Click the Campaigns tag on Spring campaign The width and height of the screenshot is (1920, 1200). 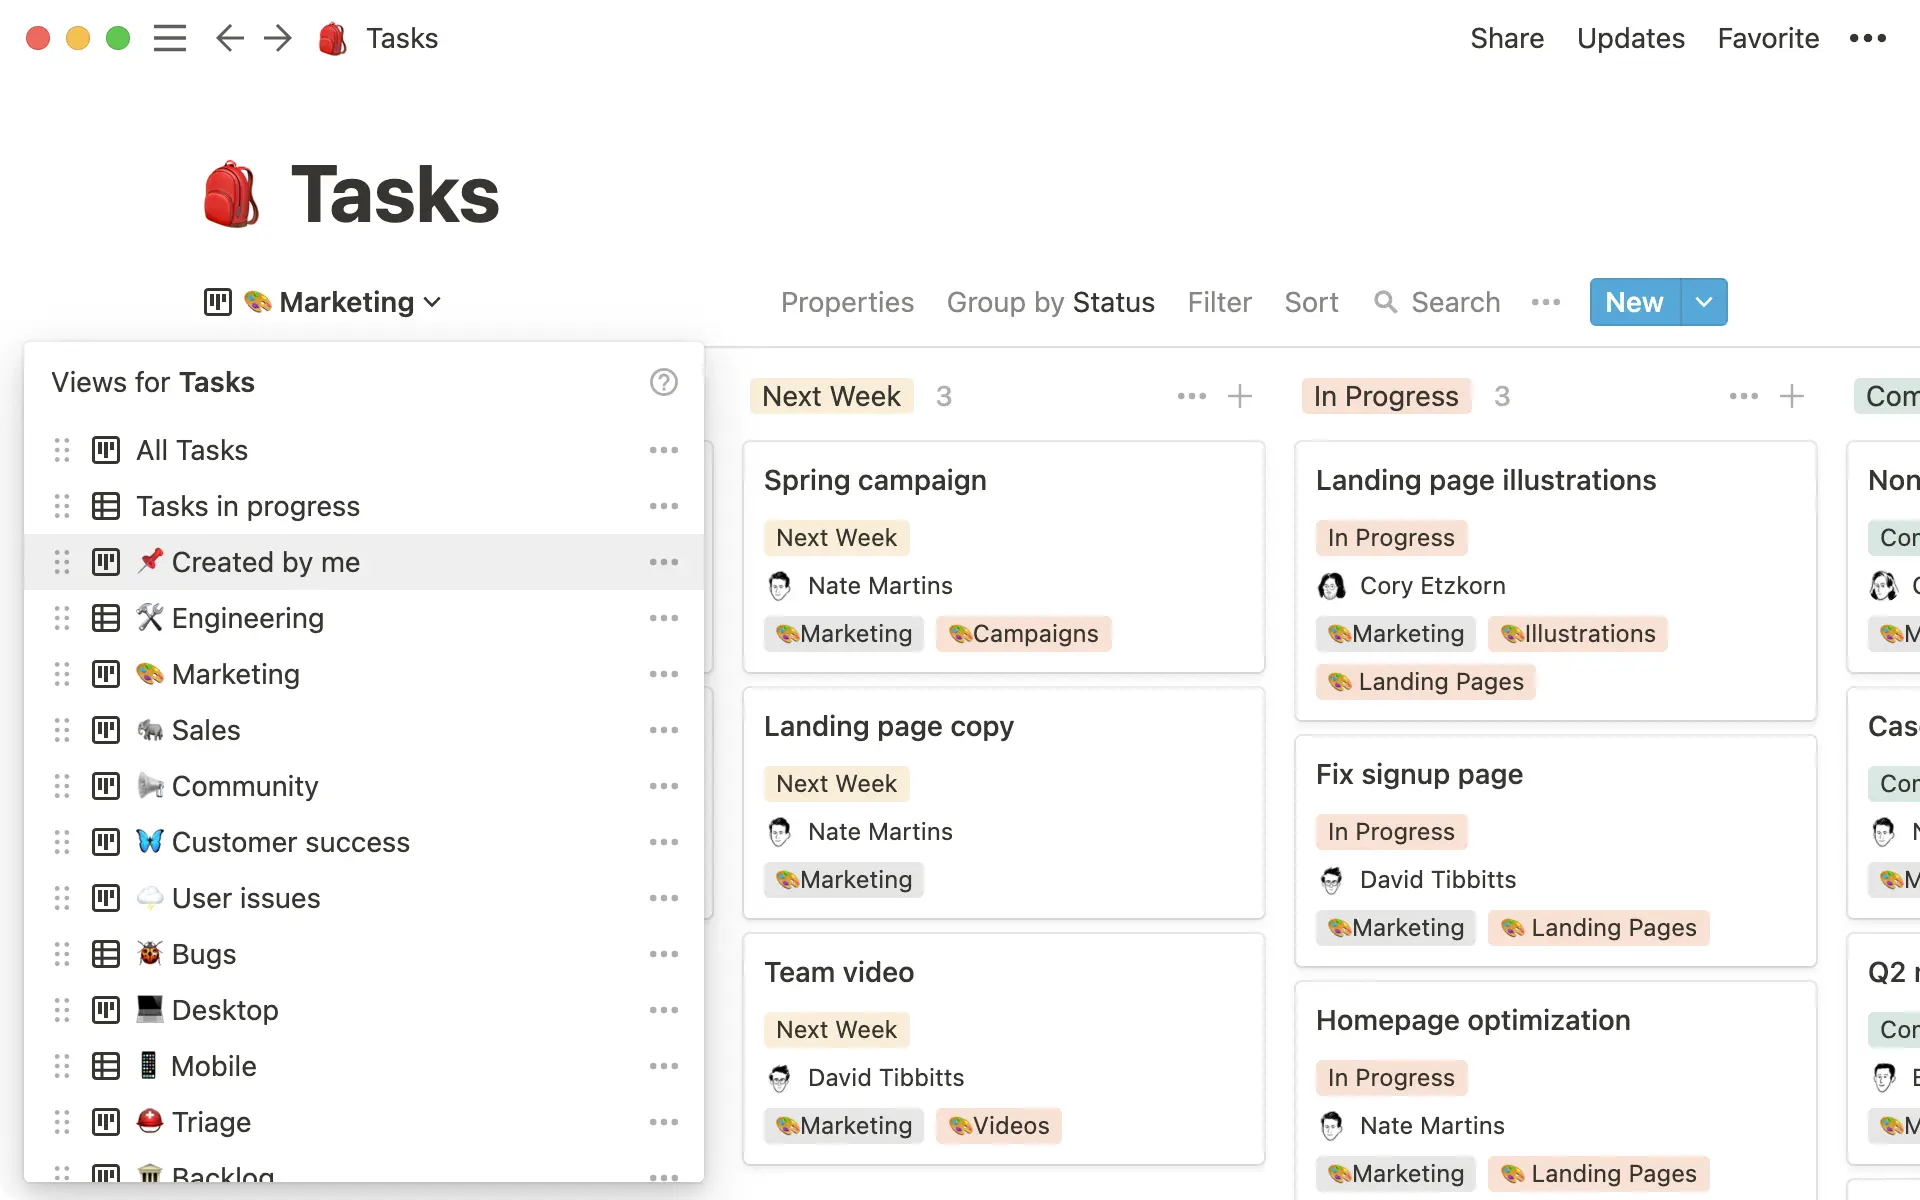(1024, 633)
